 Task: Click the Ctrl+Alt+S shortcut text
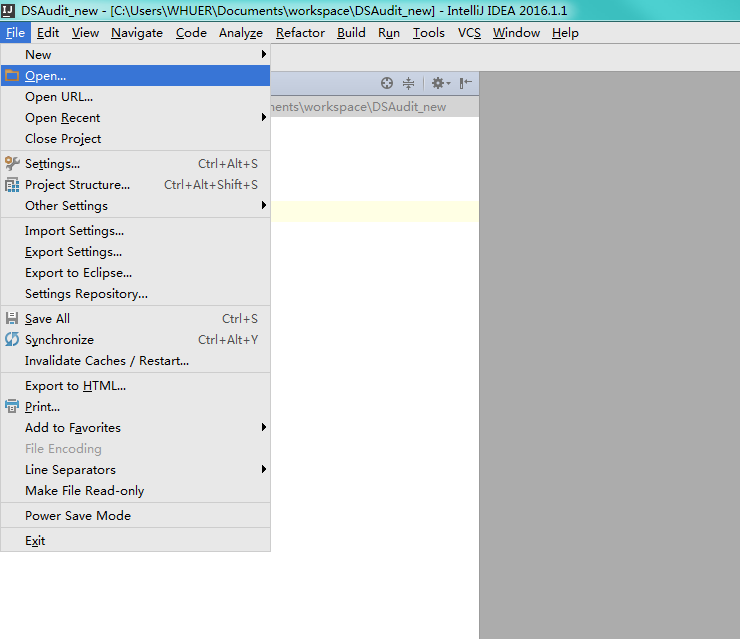[x=227, y=164]
